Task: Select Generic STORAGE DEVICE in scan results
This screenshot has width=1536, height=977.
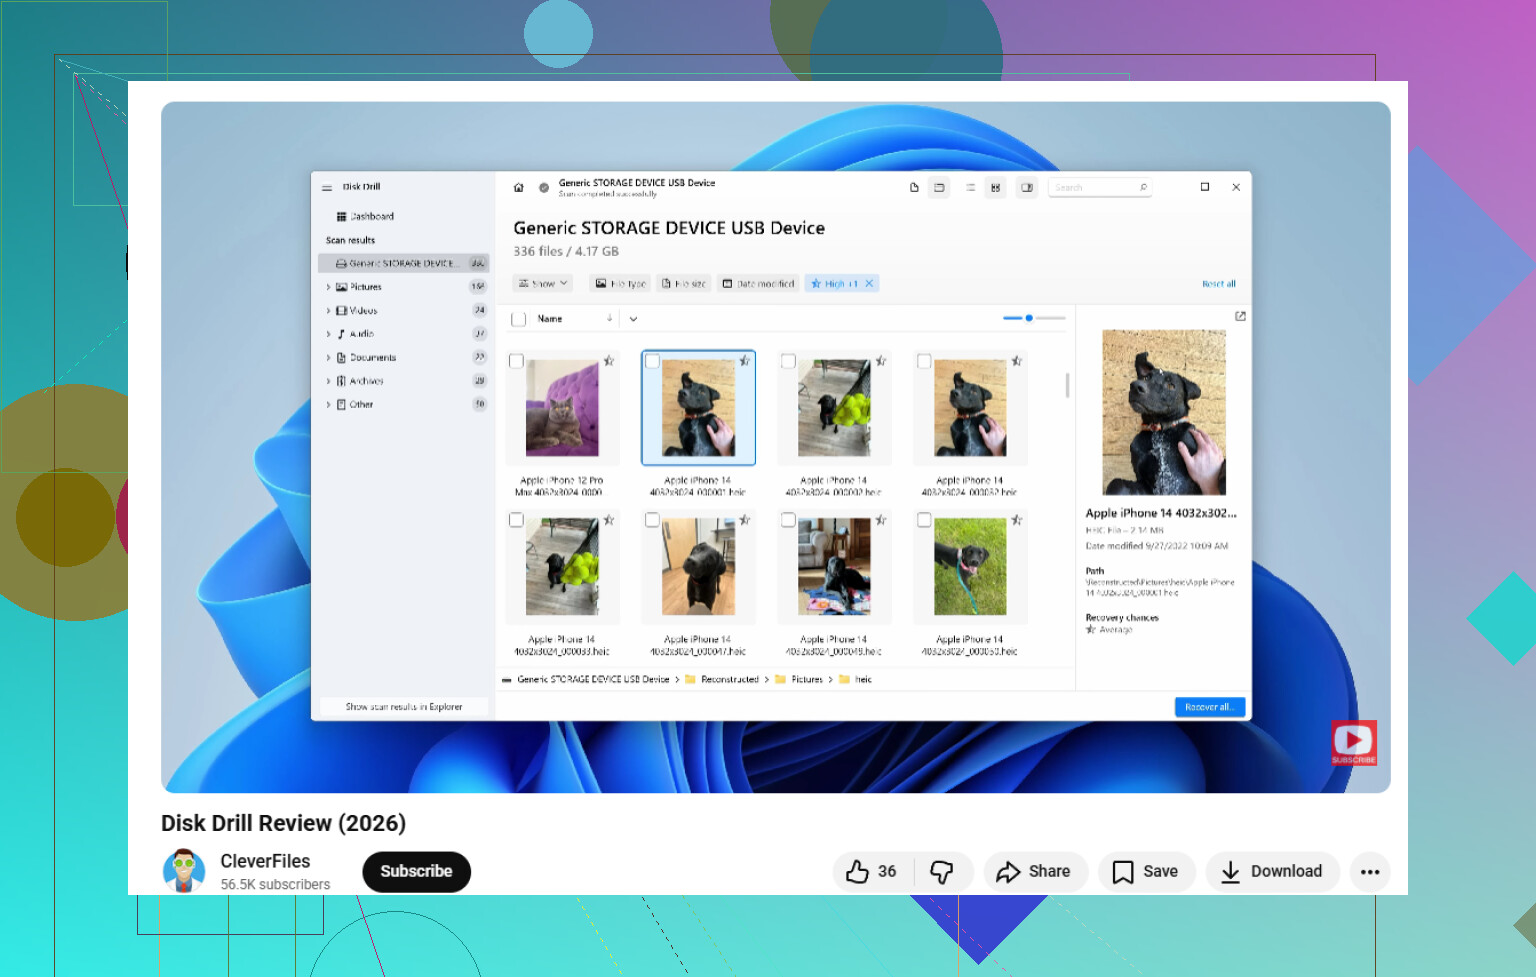Action: coord(403,264)
